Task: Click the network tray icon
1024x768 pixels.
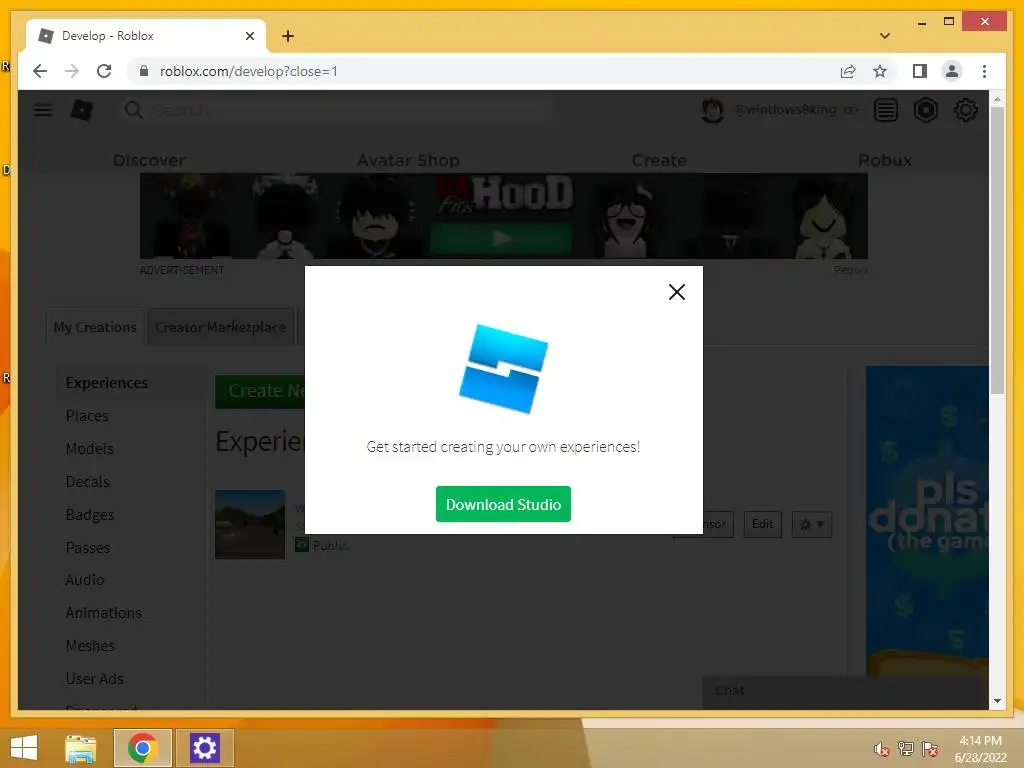Action: pos(906,749)
